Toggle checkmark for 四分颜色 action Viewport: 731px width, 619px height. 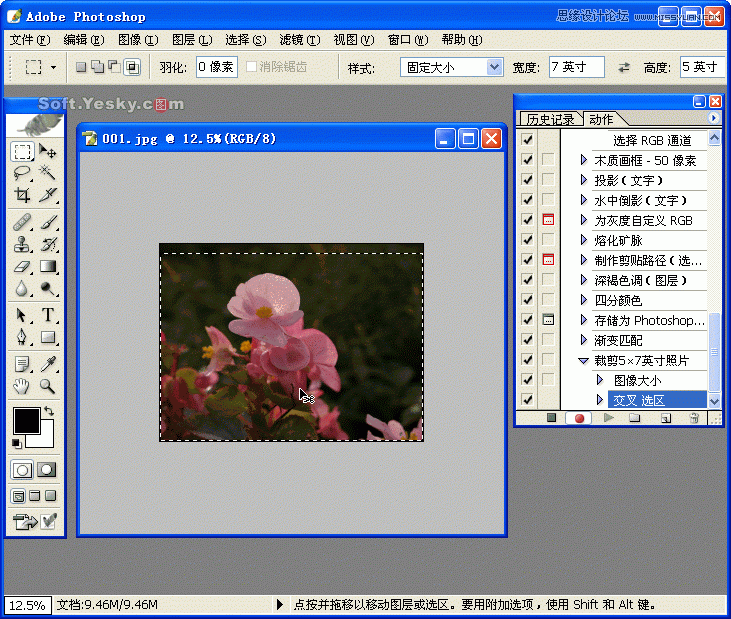[x=527, y=300]
